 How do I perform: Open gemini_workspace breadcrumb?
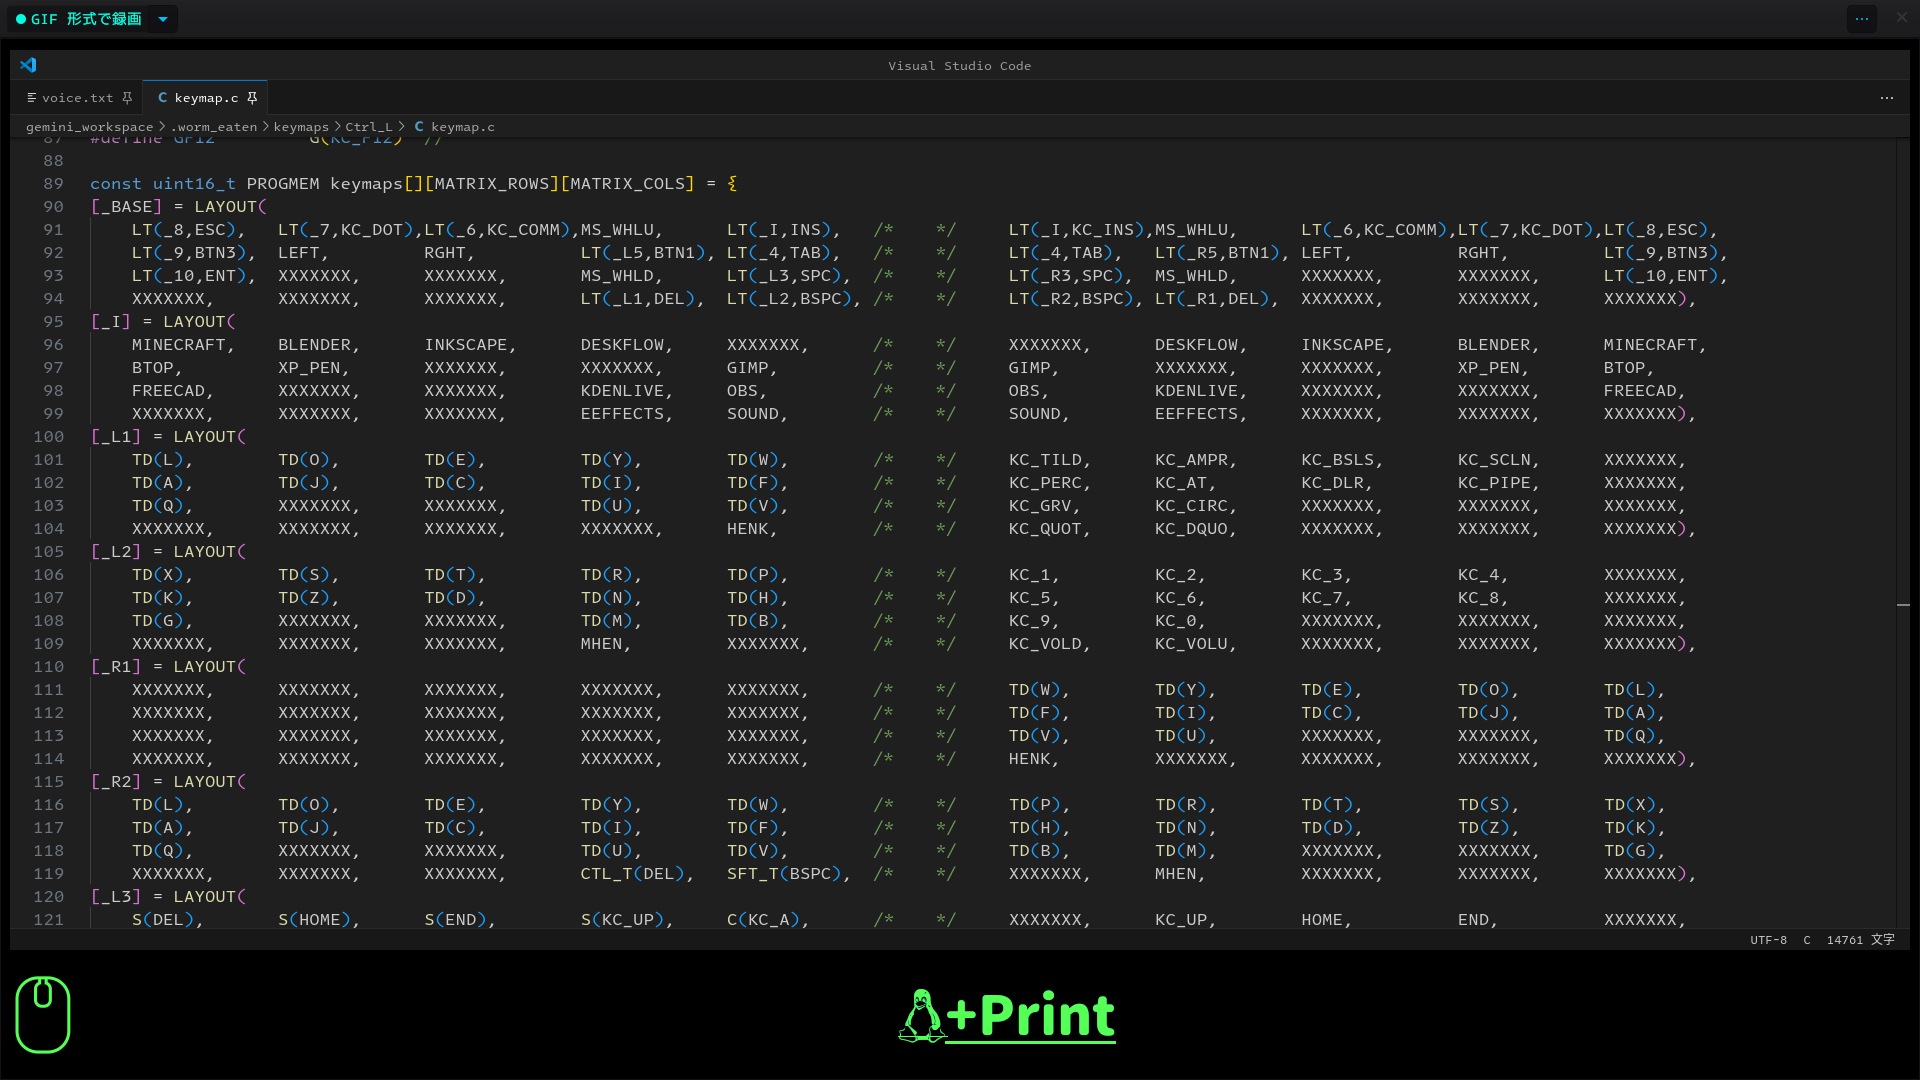point(89,127)
